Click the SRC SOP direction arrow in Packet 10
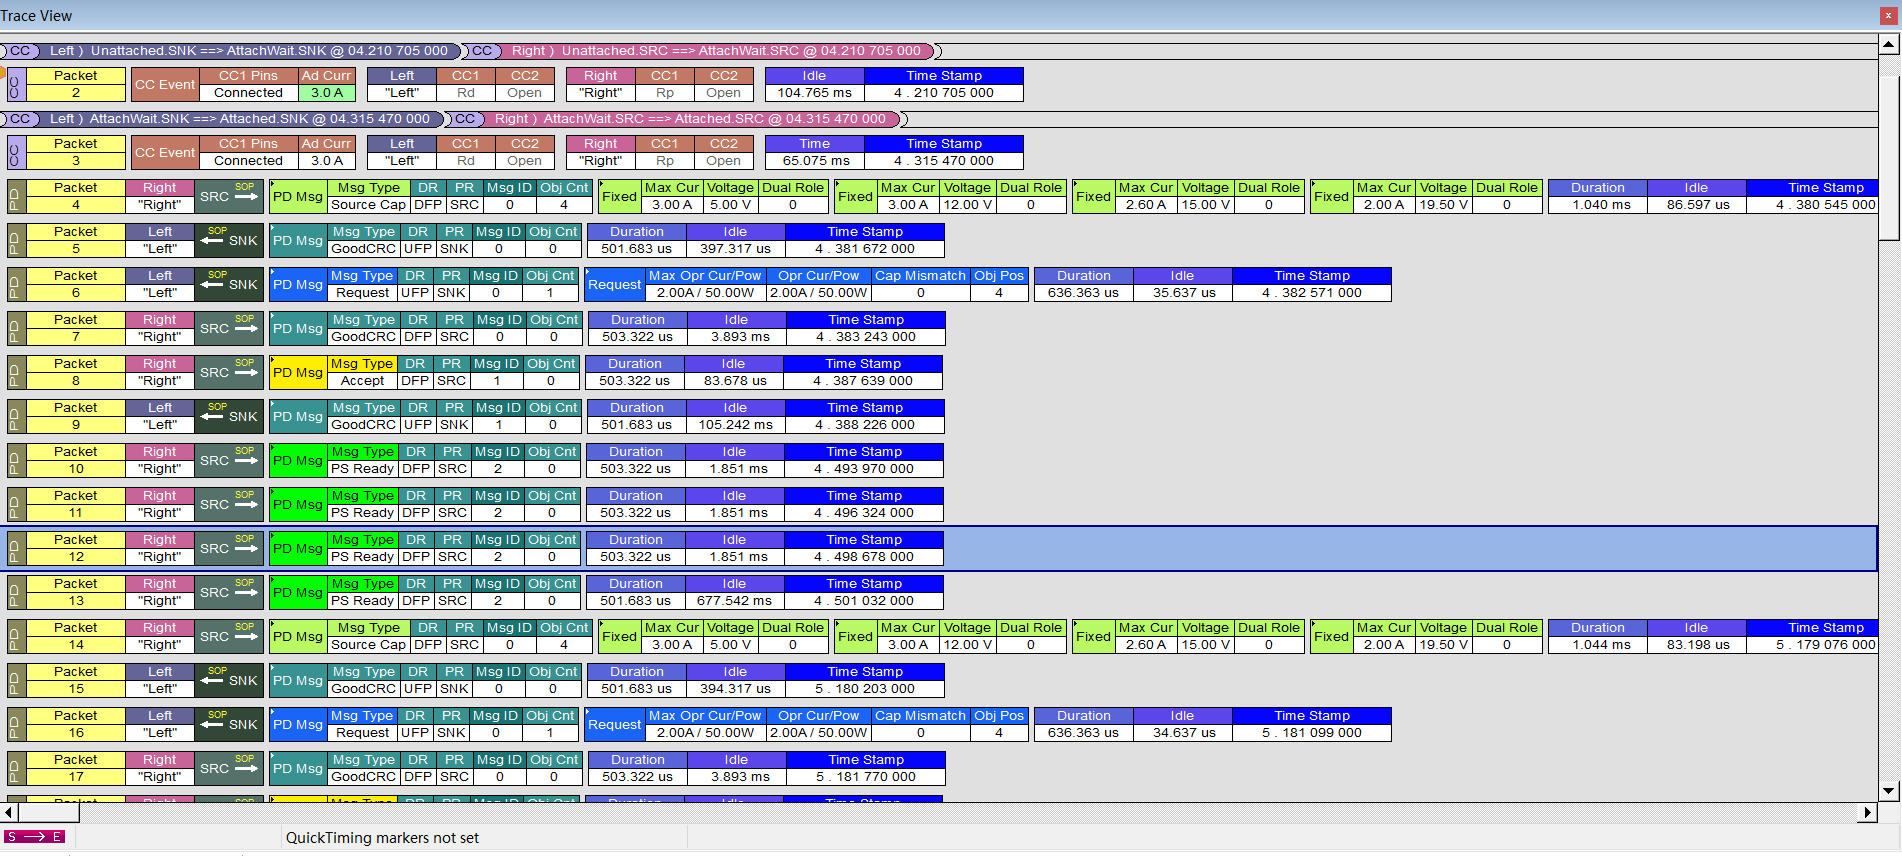1902x856 pixels. click(x=229, y=460)
